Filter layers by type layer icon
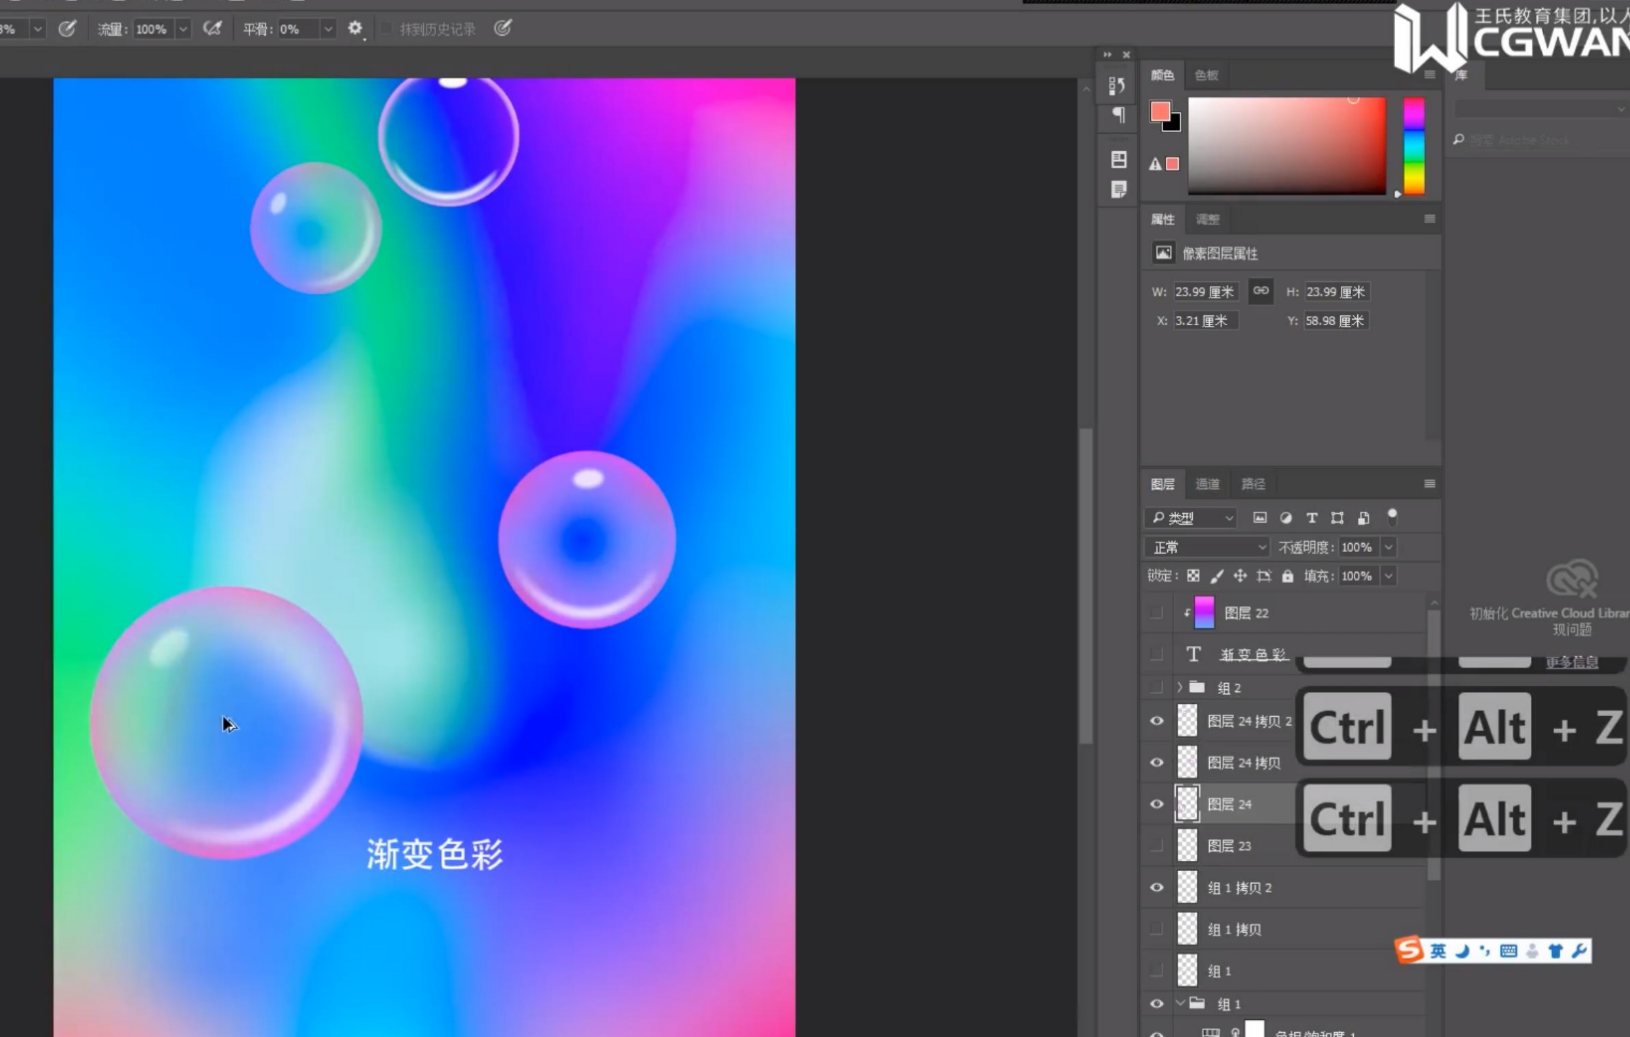Image resolution: width=1630 pixels, height=1037 pixels. (x=1312, y=518)
